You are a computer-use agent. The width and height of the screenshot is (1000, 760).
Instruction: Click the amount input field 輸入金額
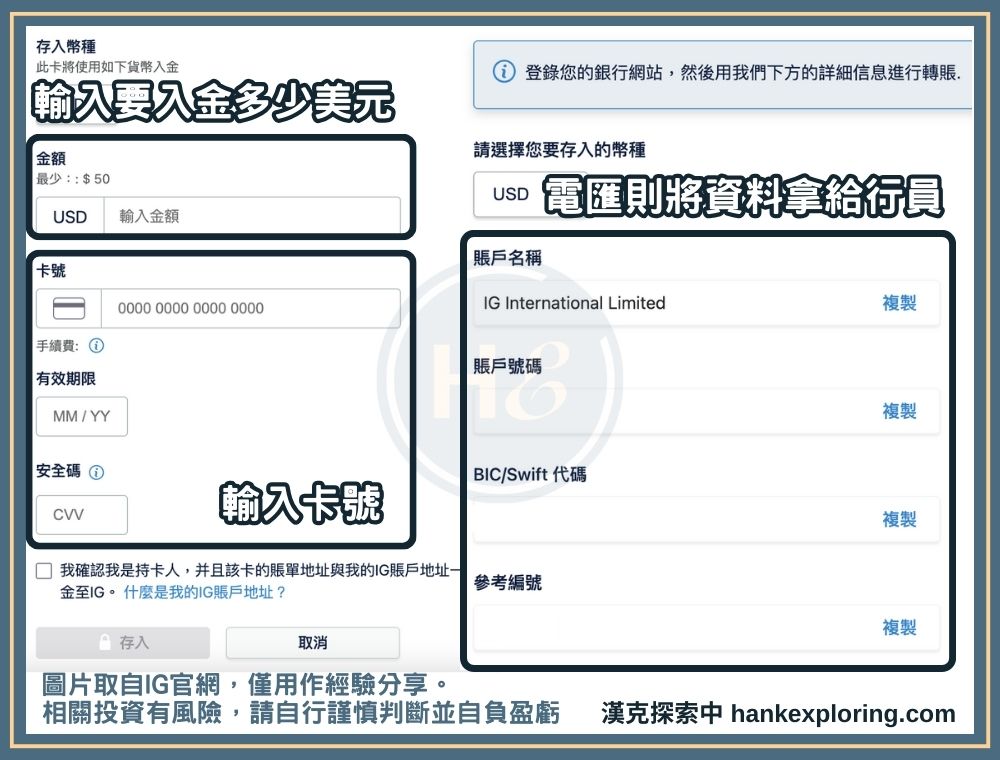(x=252, y=216)
